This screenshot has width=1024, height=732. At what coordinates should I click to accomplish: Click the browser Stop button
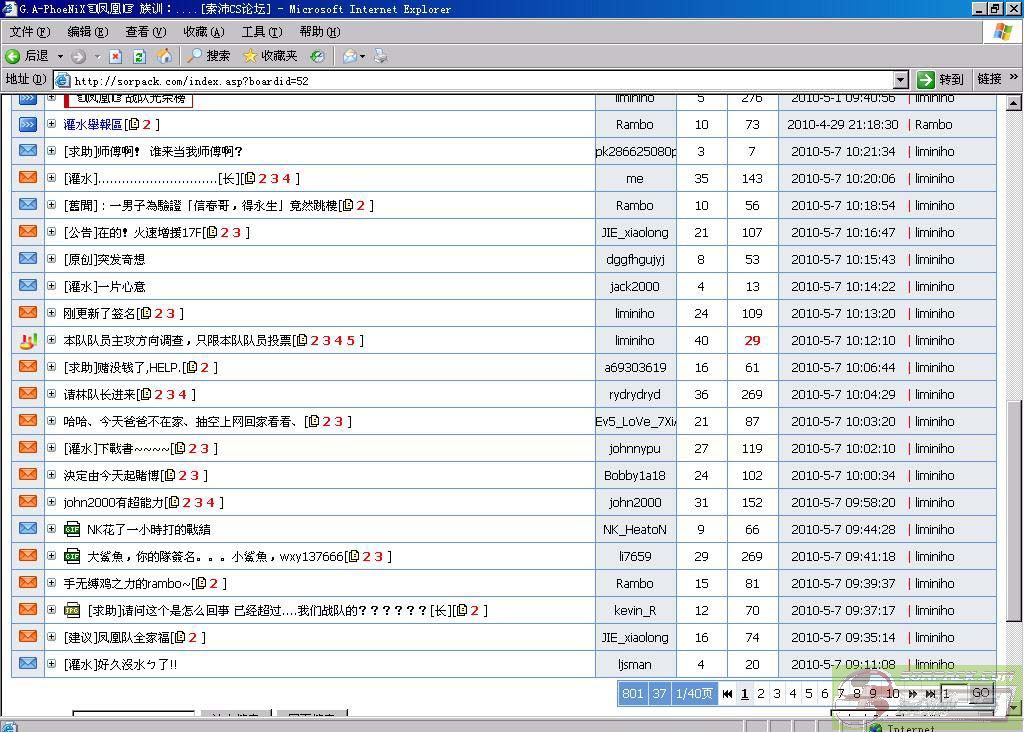pos(115,56)
